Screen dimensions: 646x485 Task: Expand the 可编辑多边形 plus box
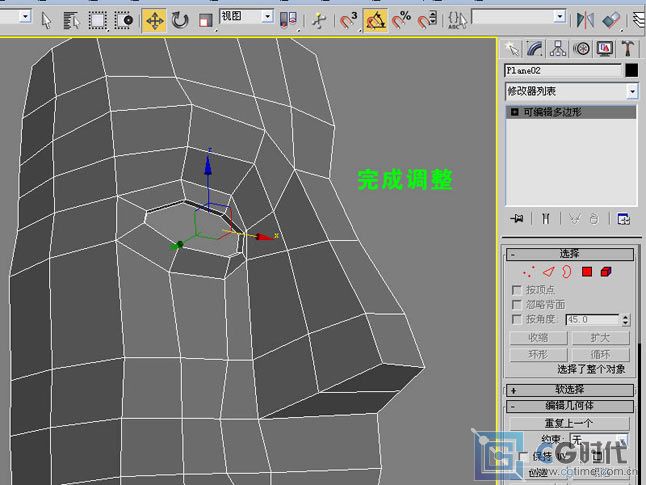coord(514,112)
